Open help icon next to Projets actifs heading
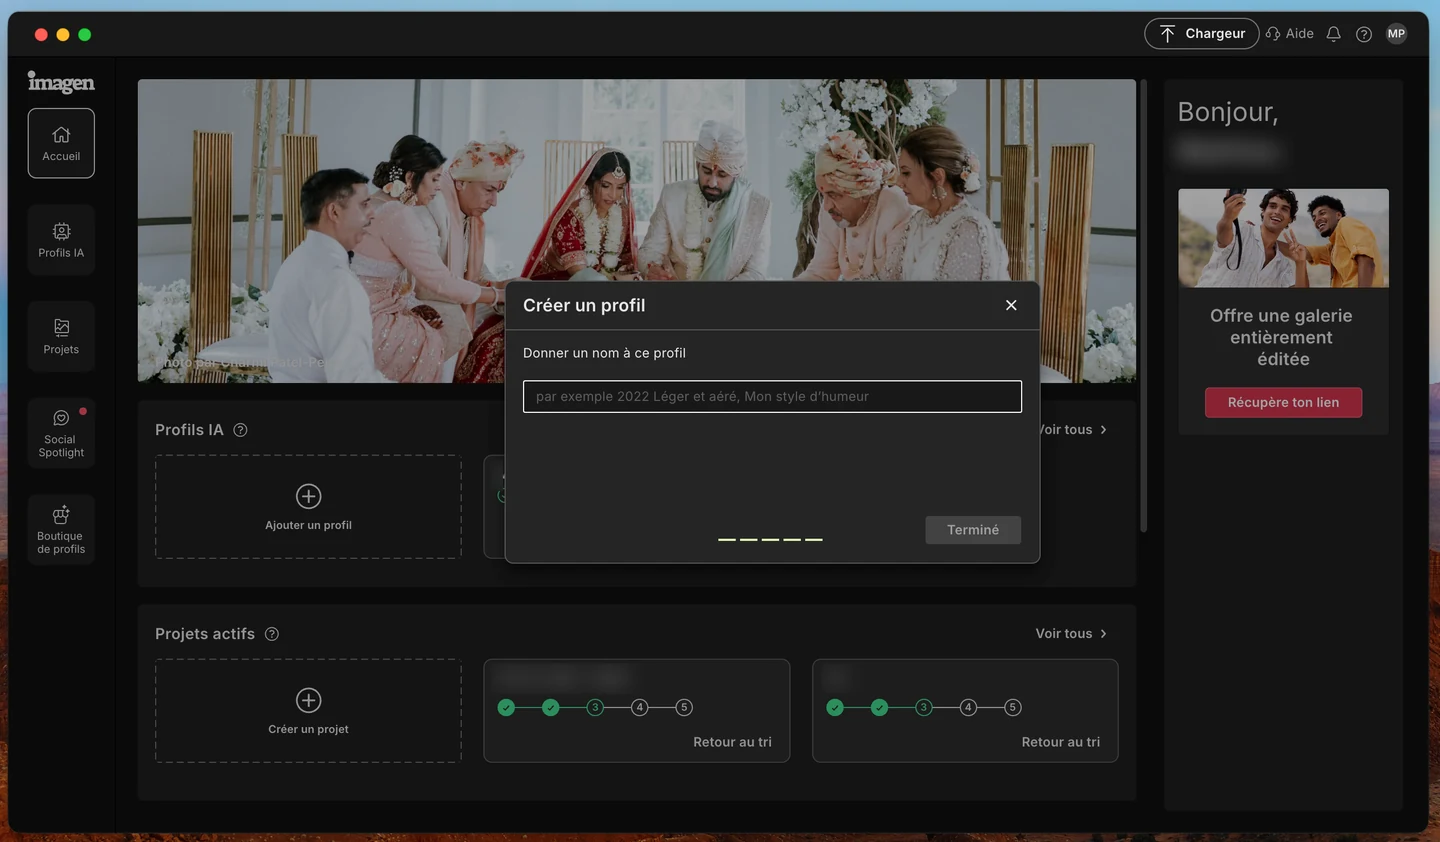Screen dimensions: 1440x842 [x=272, y=634]
